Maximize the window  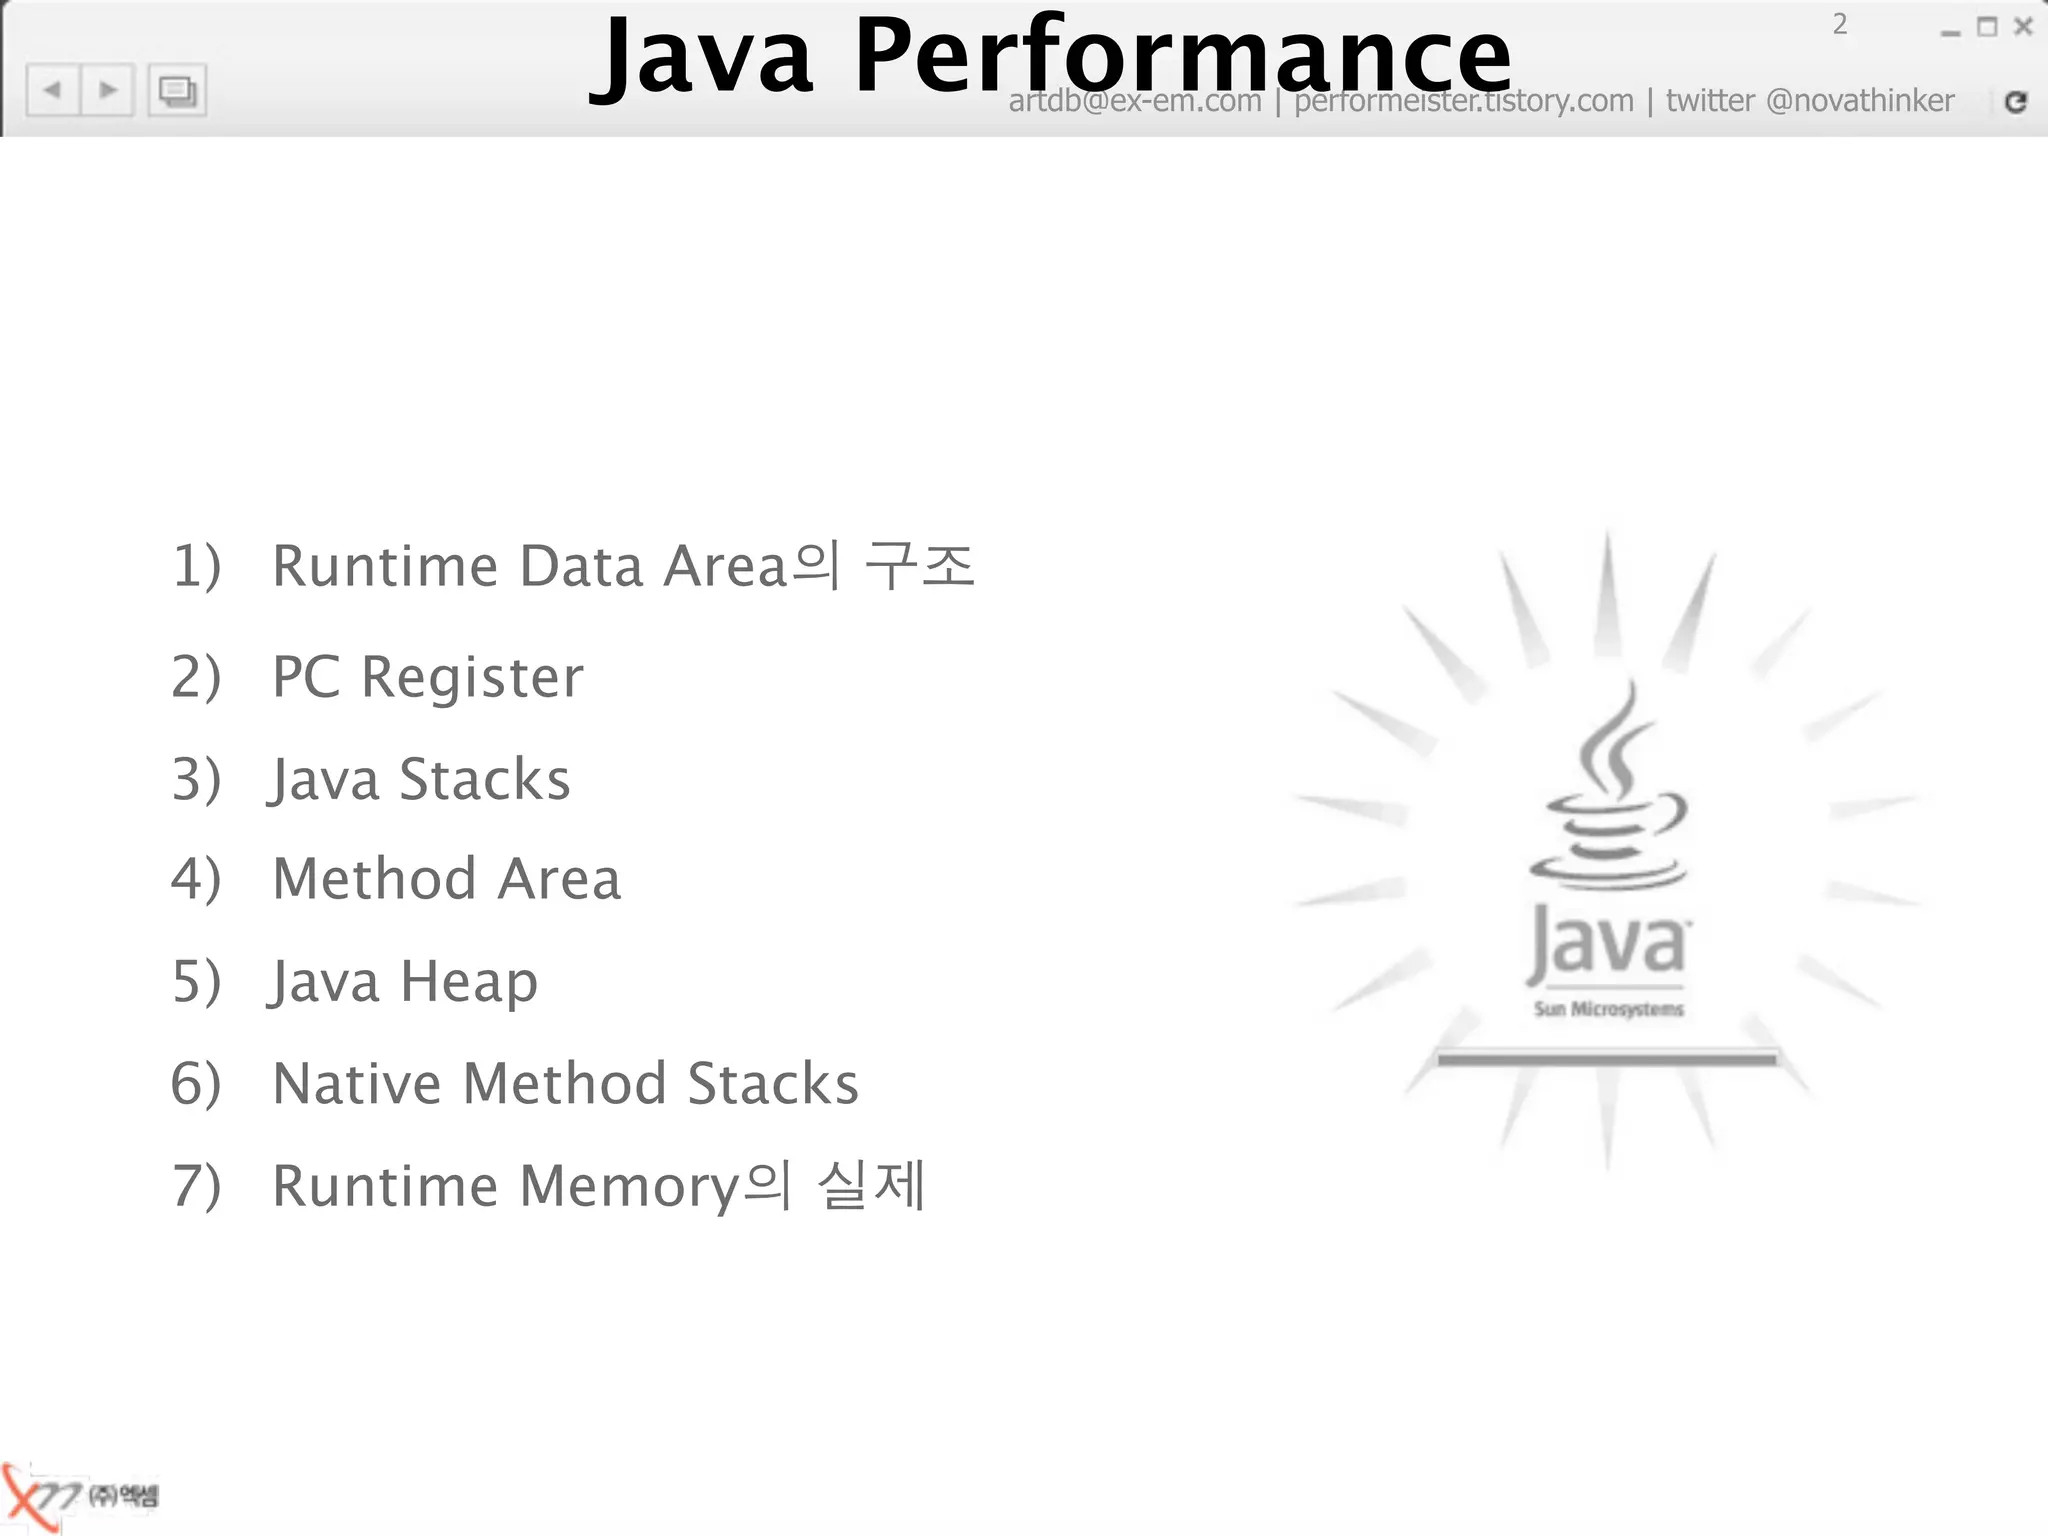[x=1987, y=27]
